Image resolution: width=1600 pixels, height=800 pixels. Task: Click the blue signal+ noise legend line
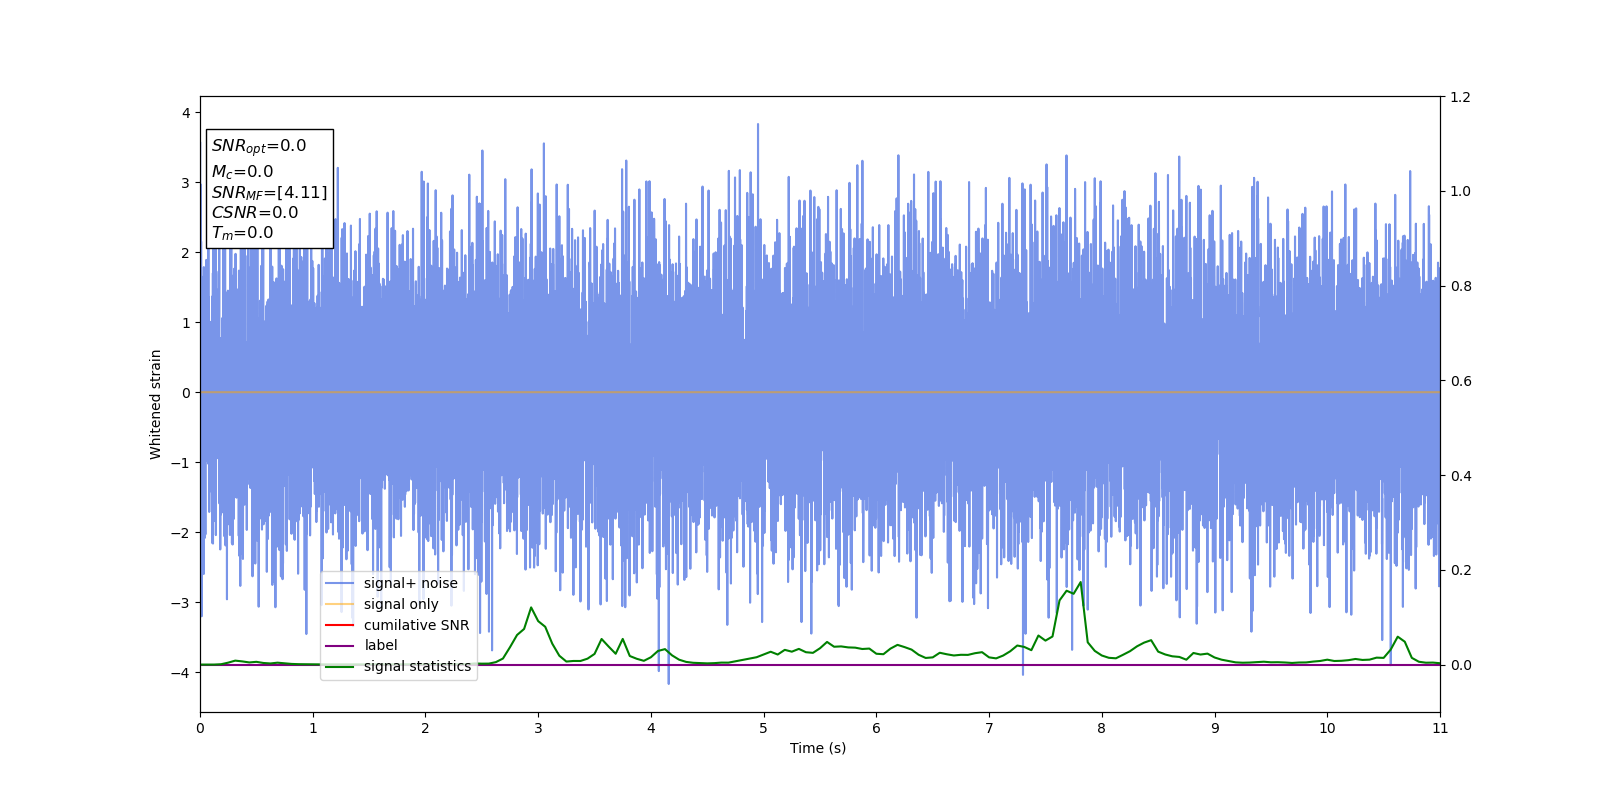[x=340, y=583]
